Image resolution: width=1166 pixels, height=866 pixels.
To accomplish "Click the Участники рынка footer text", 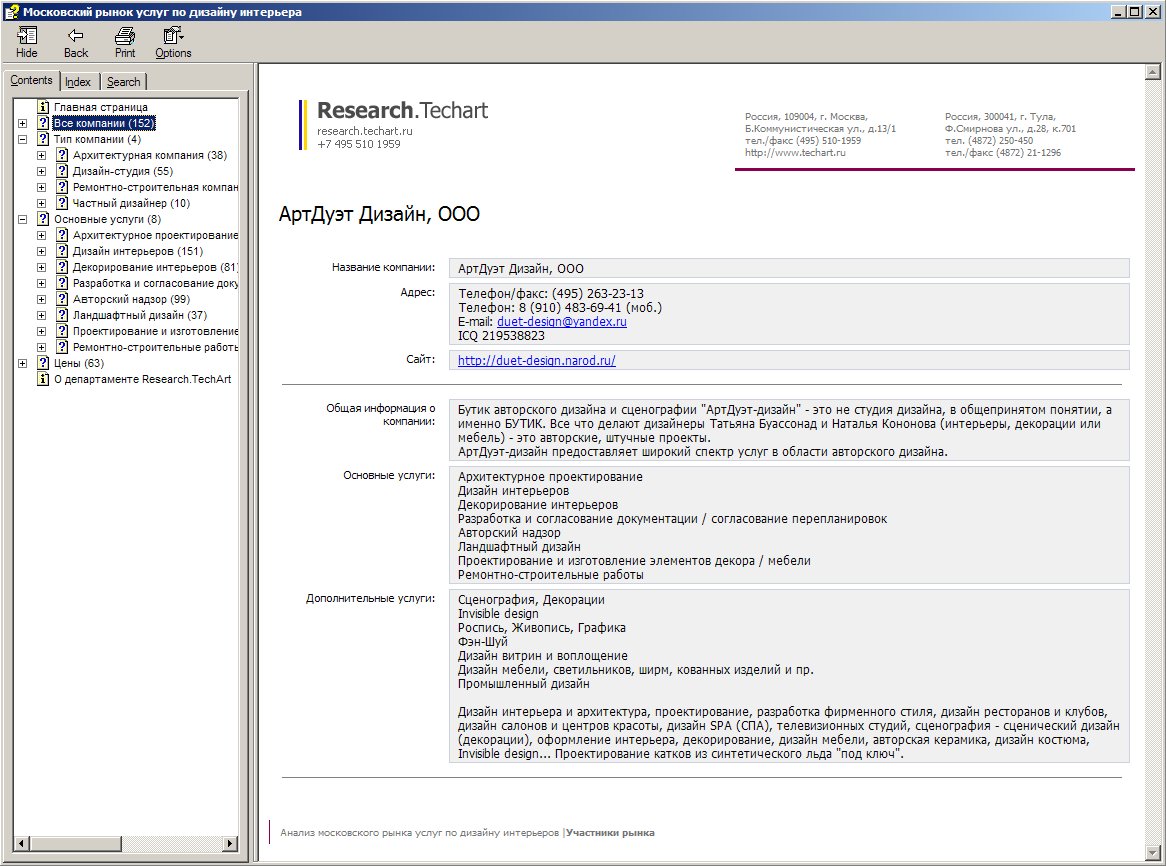I will pyautogui.click(x=611, y=833).
